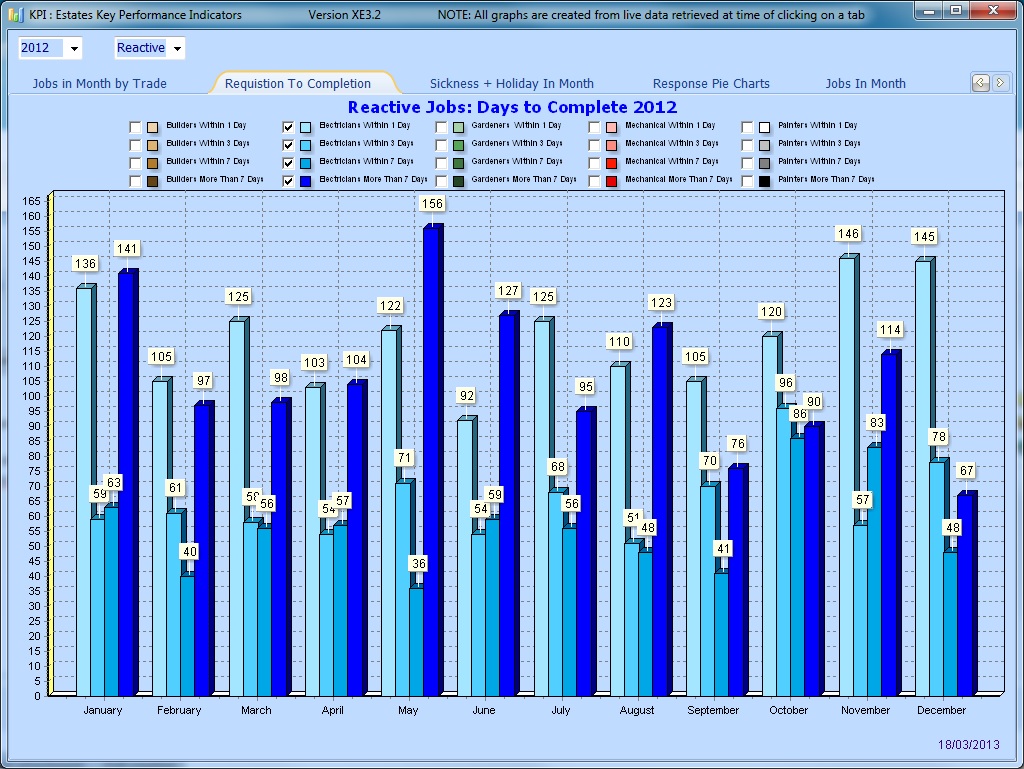The height and width of the screenshot is (769, 1024).
Task: Click the KPI app icon in title bar
Action: (x=16, y=14)
